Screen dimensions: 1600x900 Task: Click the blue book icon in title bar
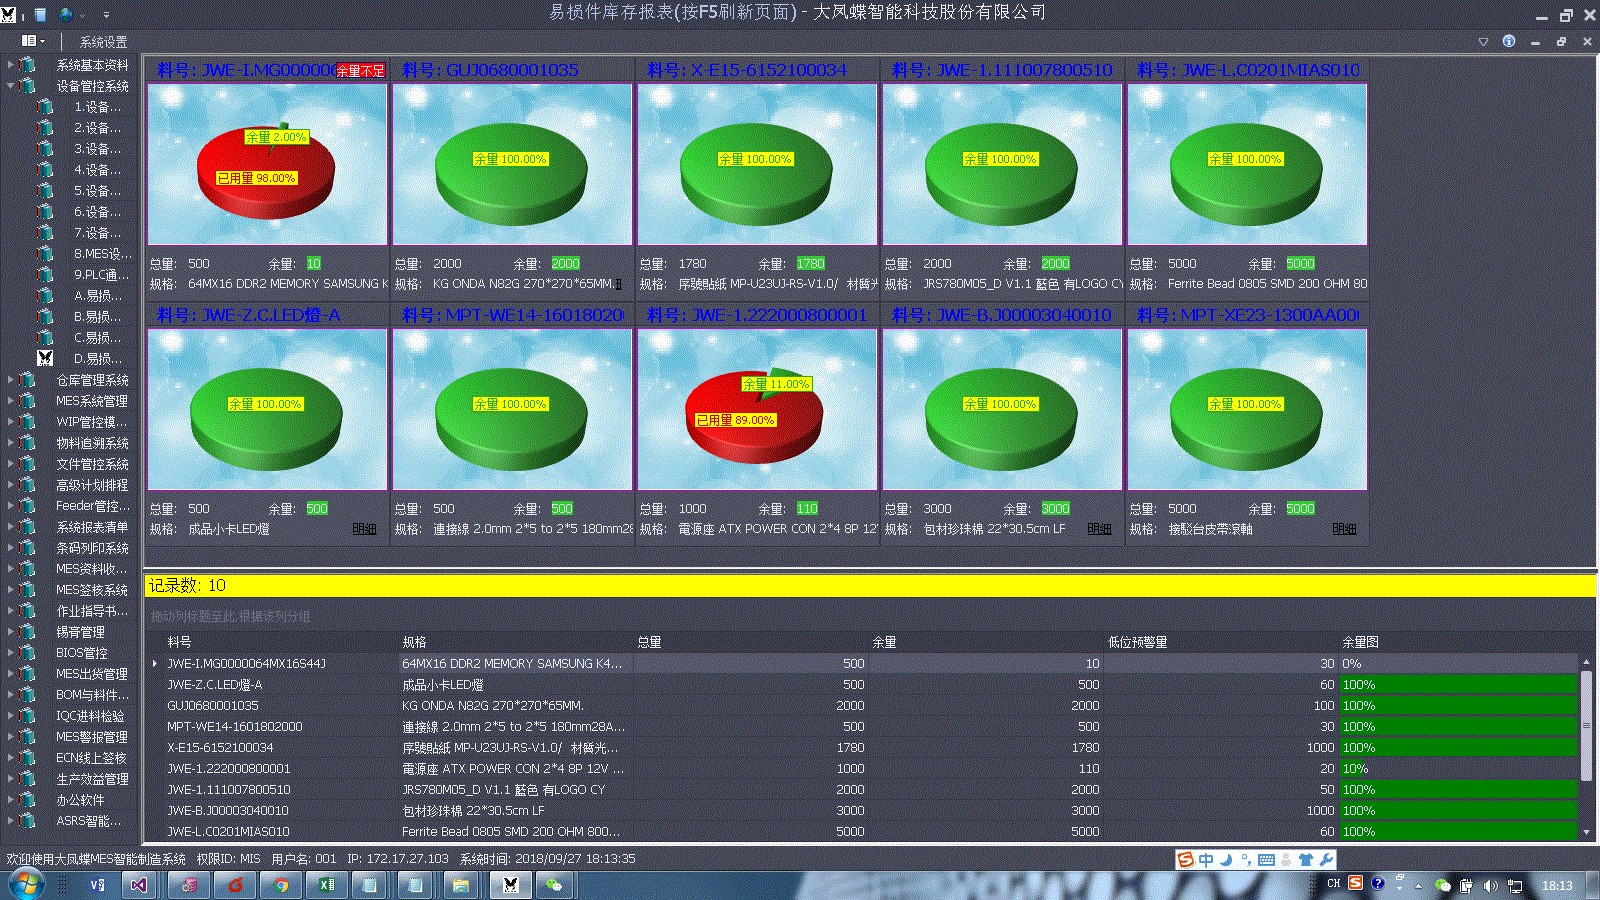(x=40, y=14)
